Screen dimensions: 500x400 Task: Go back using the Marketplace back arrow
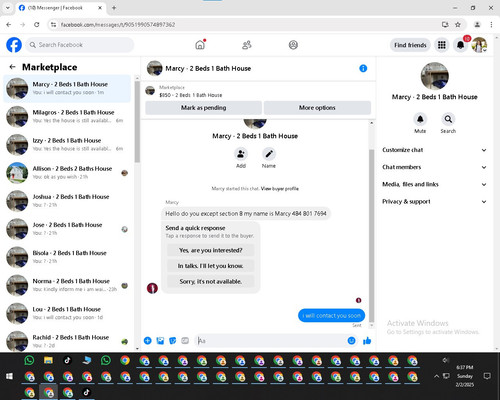click(x=12, y=67)
